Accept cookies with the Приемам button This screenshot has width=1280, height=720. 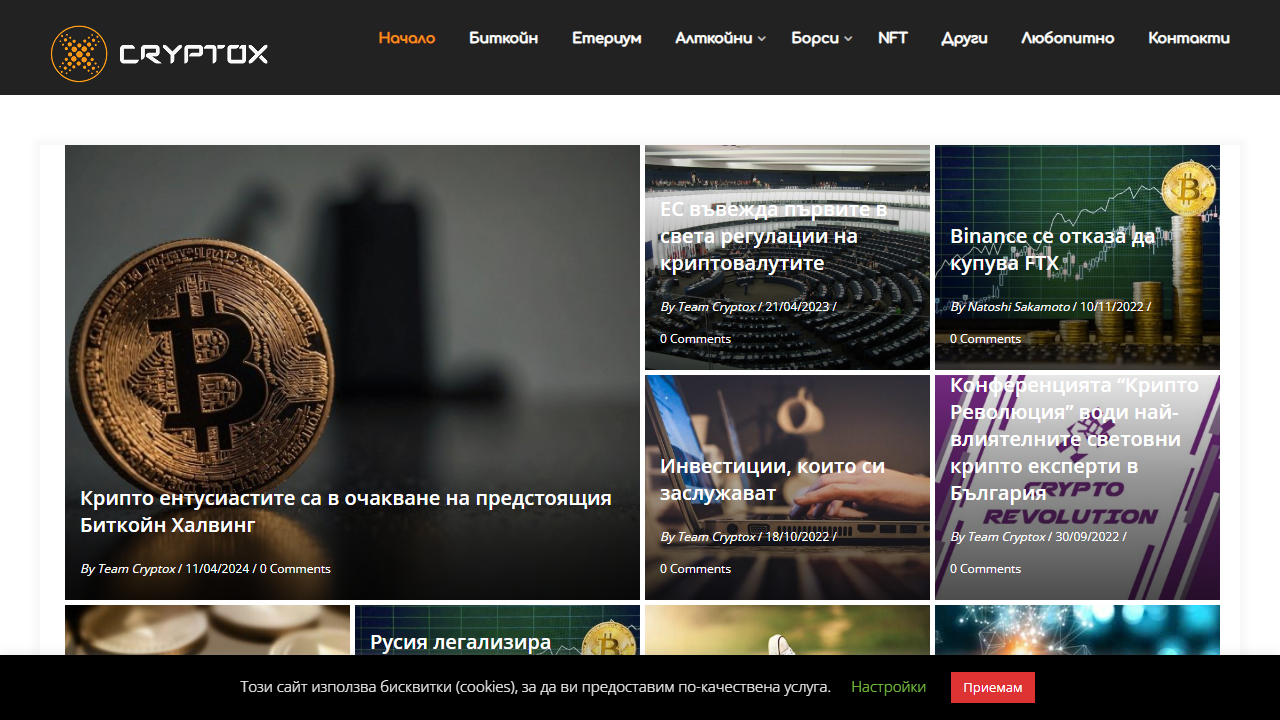tap(992, 687)
